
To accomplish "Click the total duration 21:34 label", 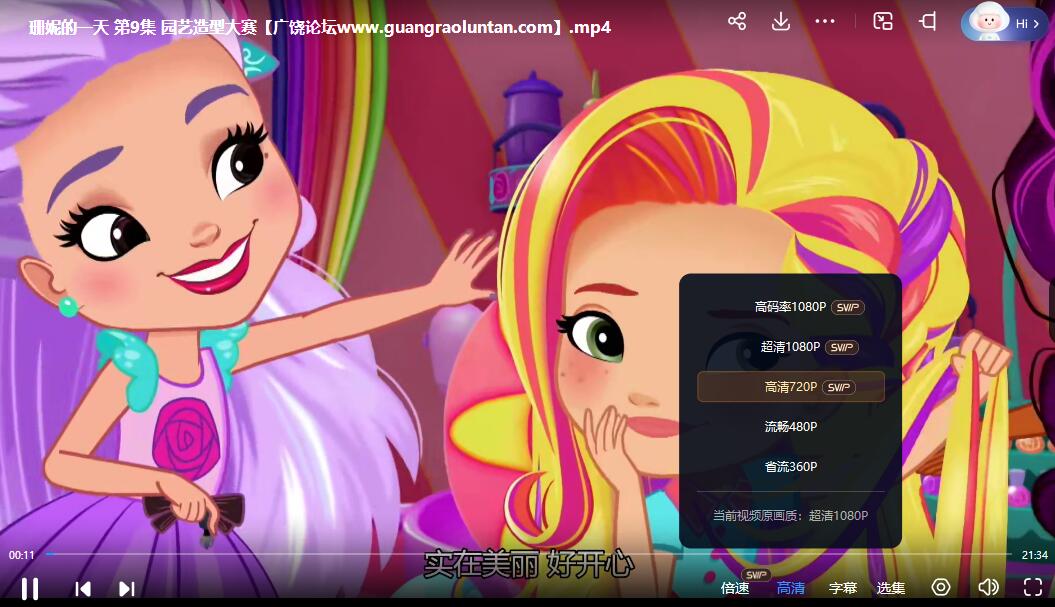I will tap(1035, 555).
